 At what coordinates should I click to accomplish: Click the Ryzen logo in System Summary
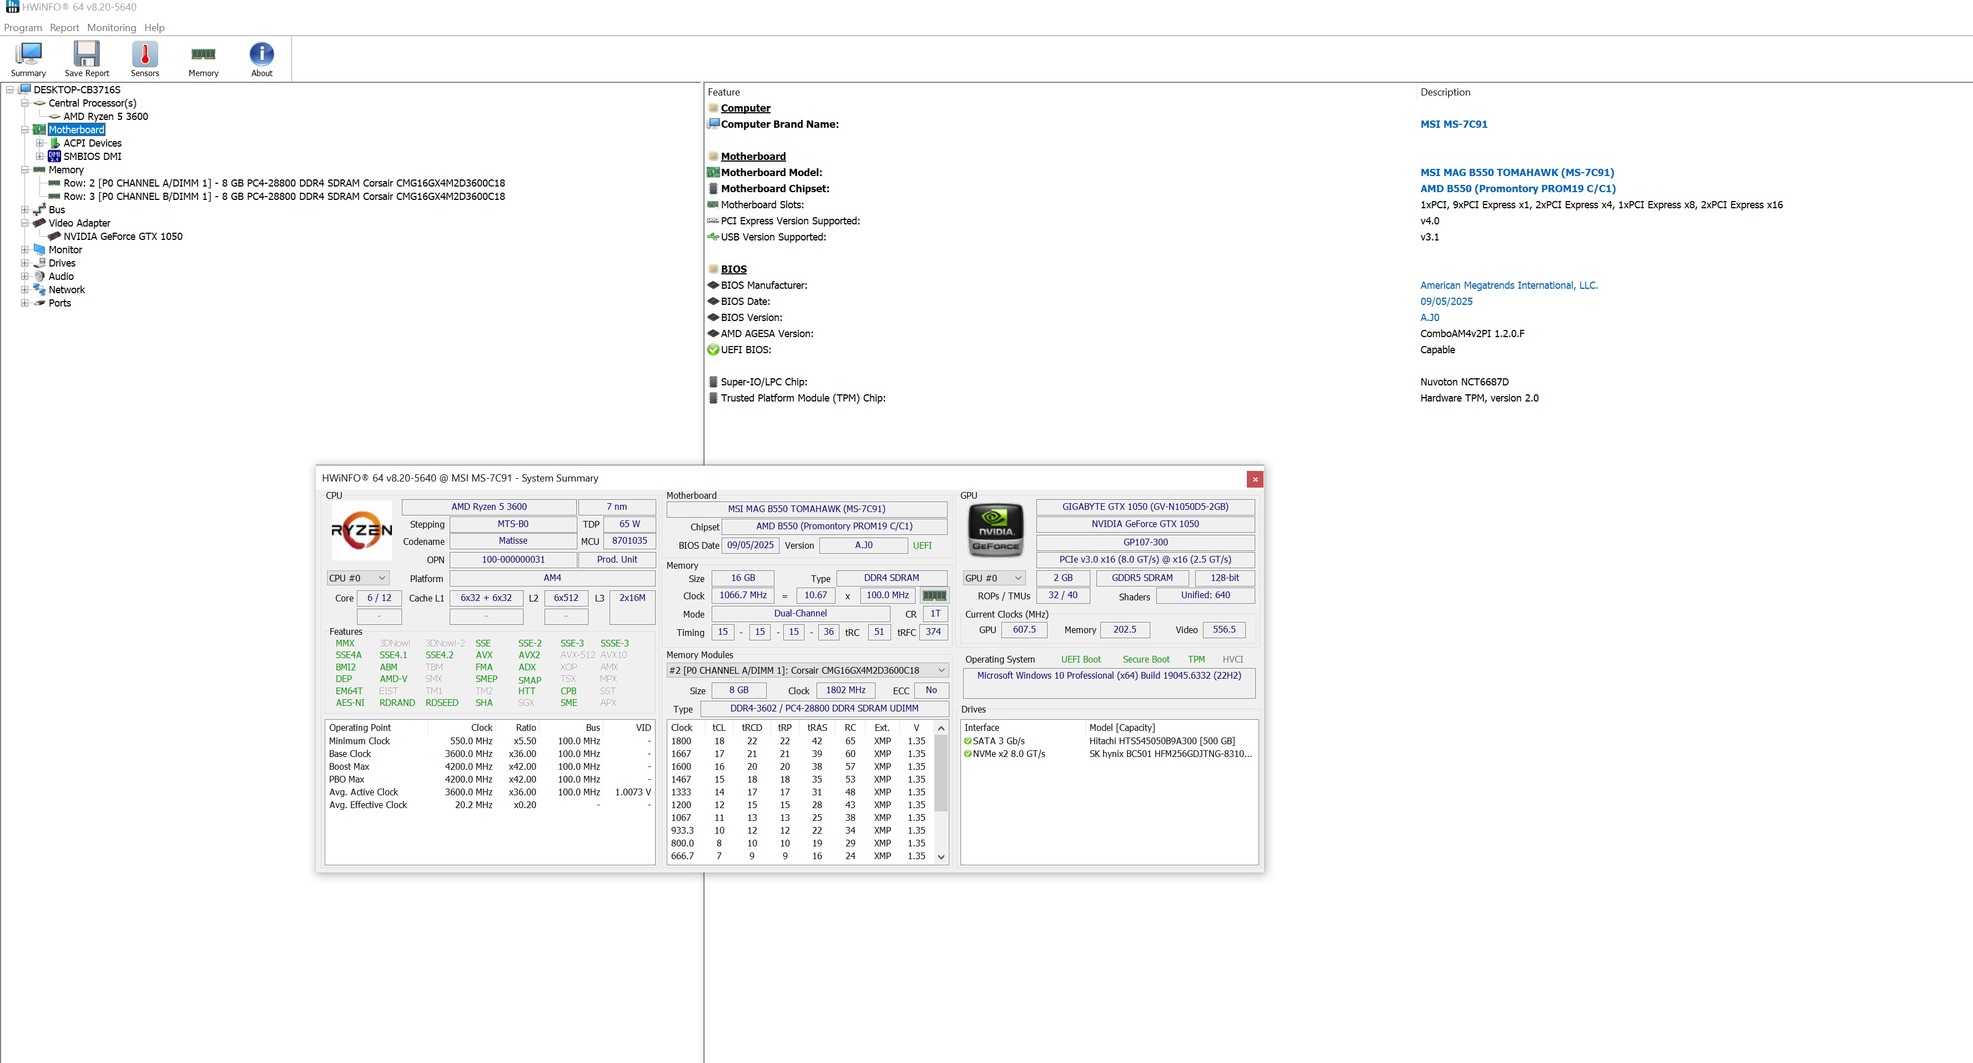click(x=361, y=531)
